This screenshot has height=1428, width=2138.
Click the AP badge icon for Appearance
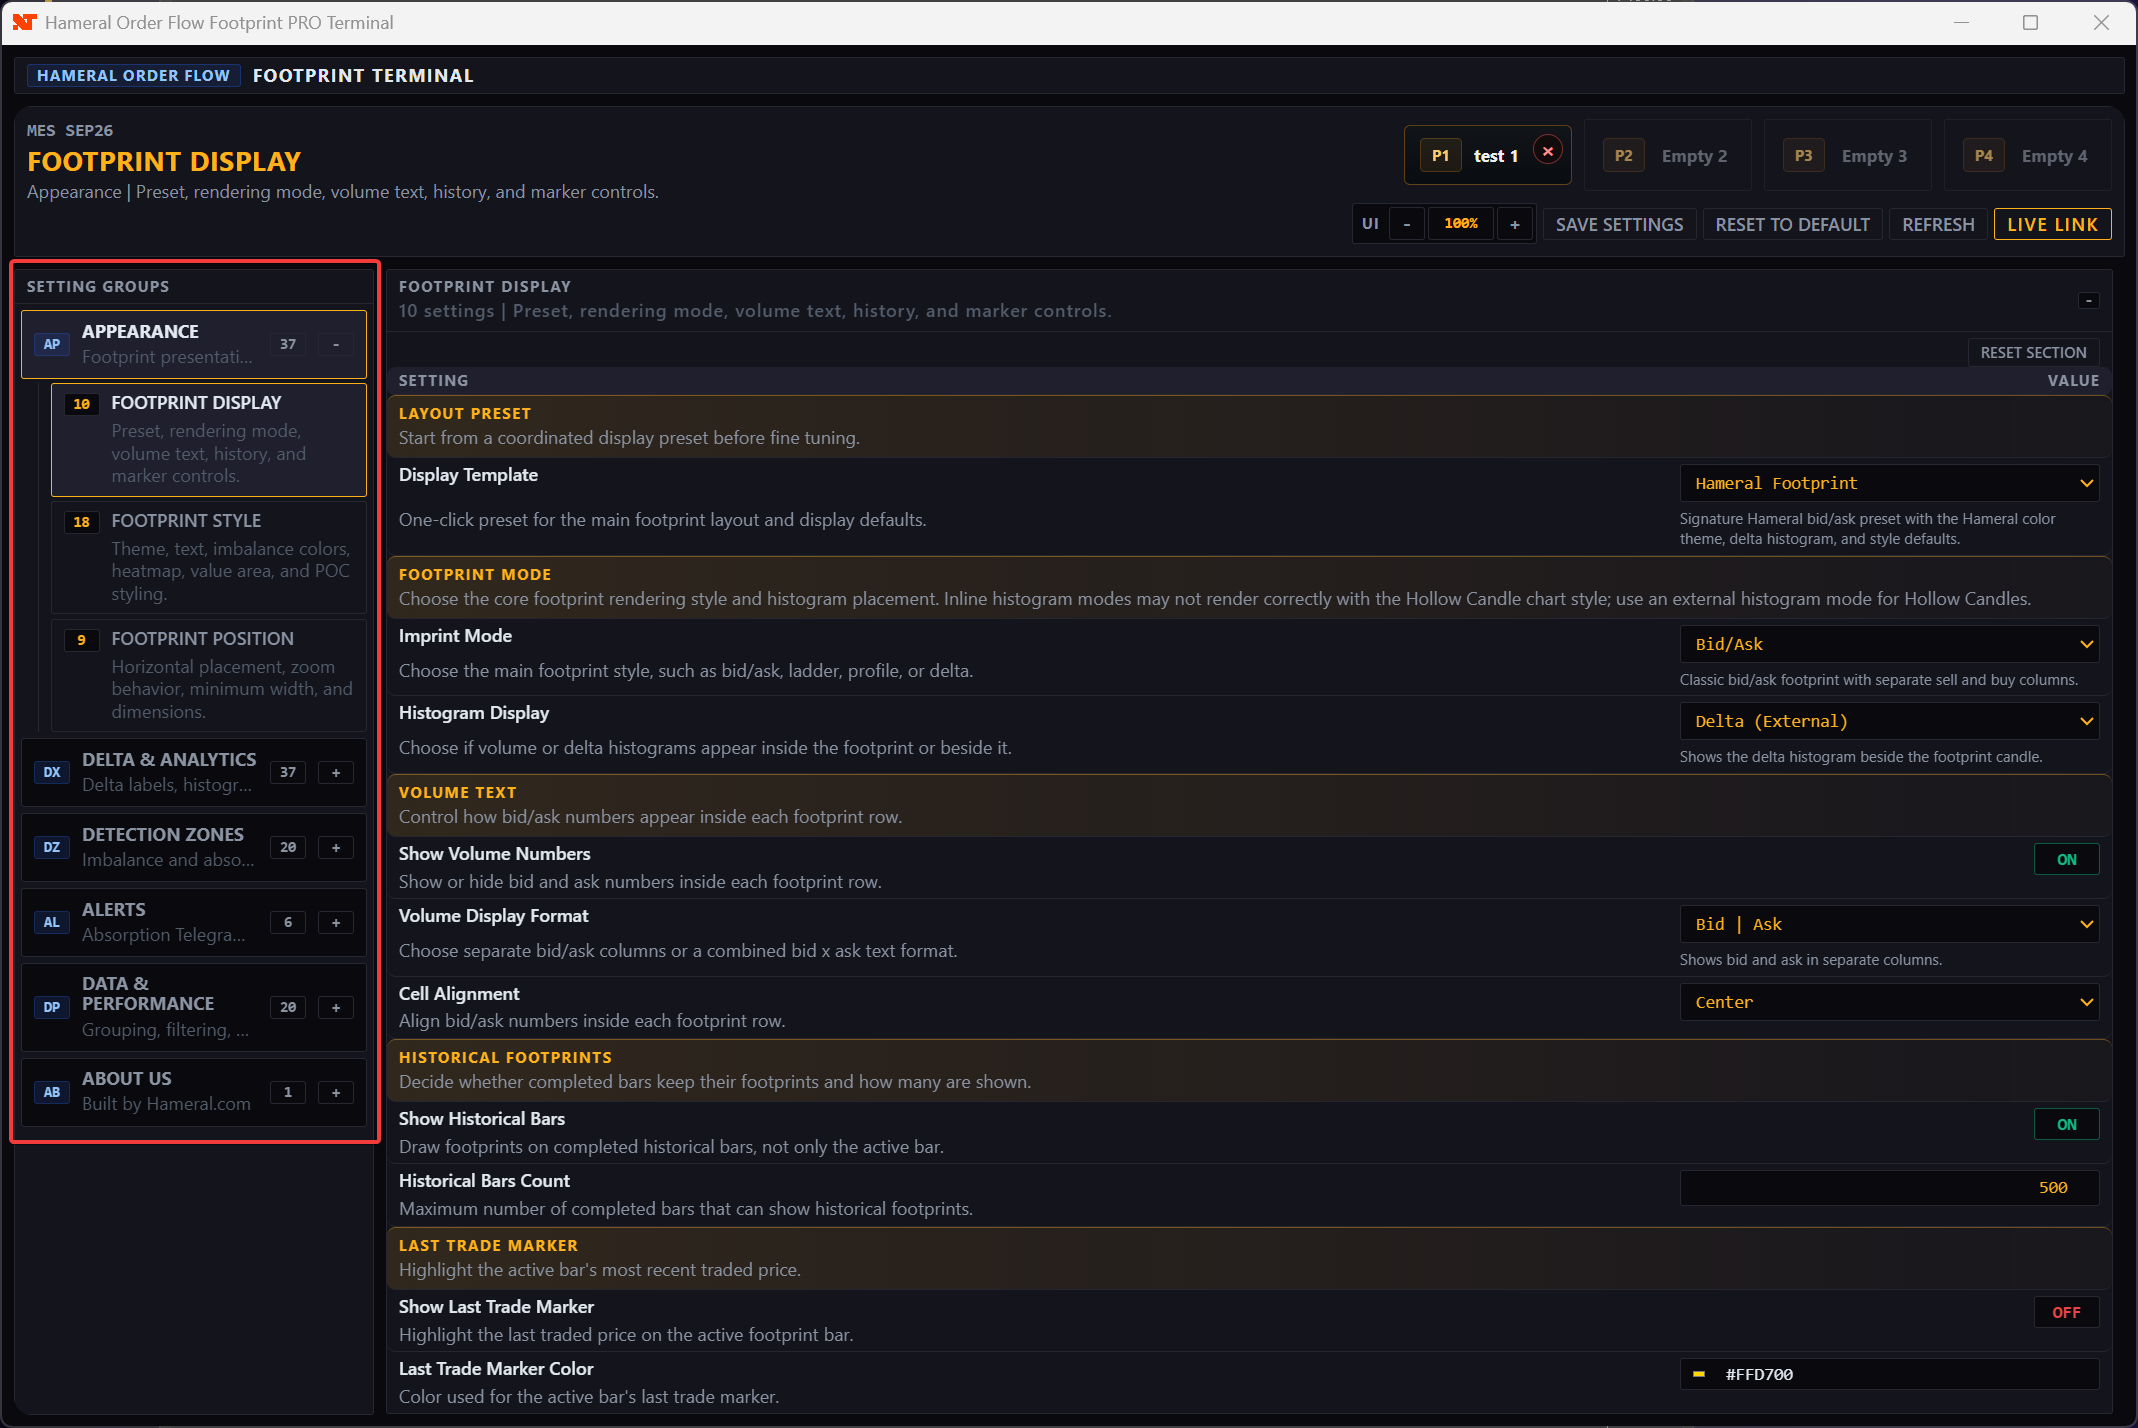(x=51, y=344)
